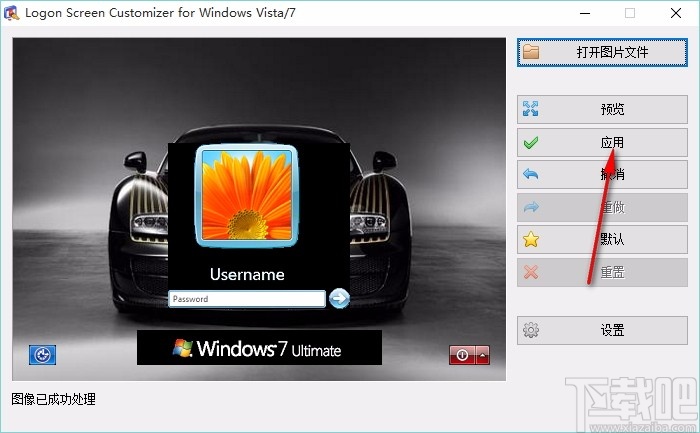Click the blue undo arrow icon
Image resolution: width=700 pixels, height=433 pixels.
click(x=531, y=174)
